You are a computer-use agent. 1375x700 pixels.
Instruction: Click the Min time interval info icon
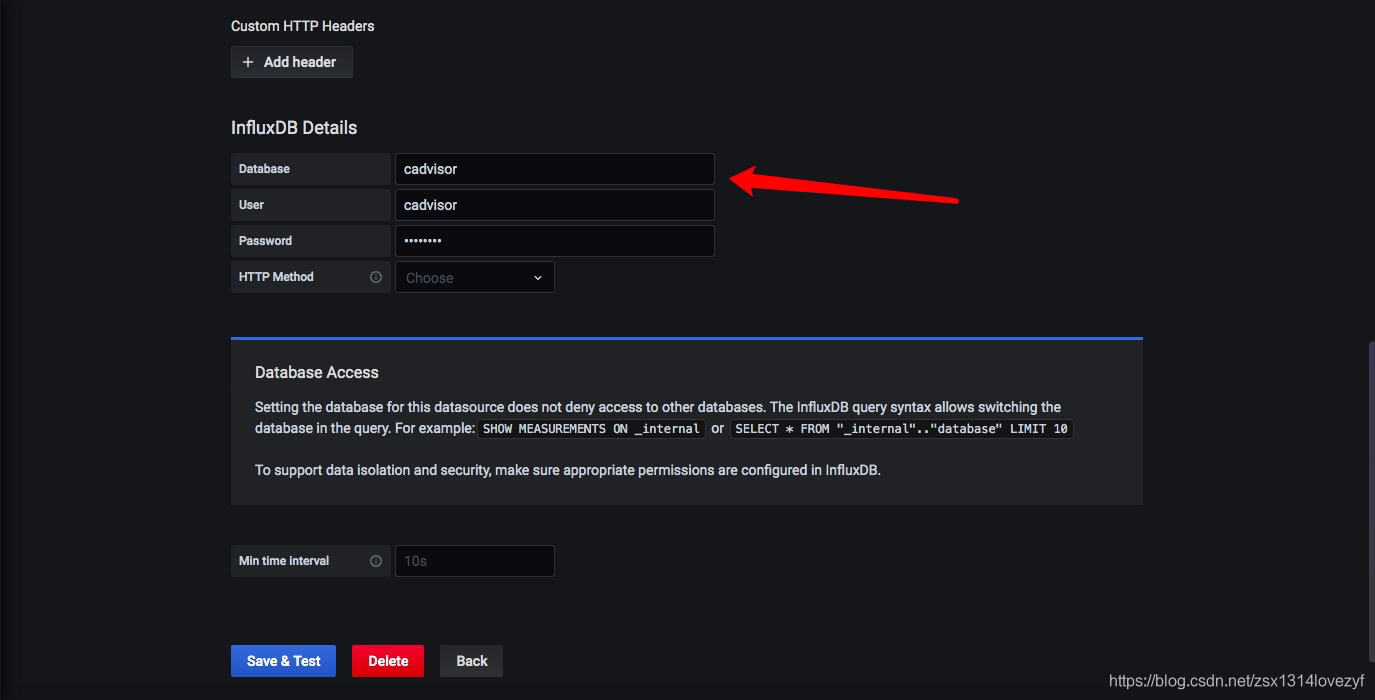point(376,561)
